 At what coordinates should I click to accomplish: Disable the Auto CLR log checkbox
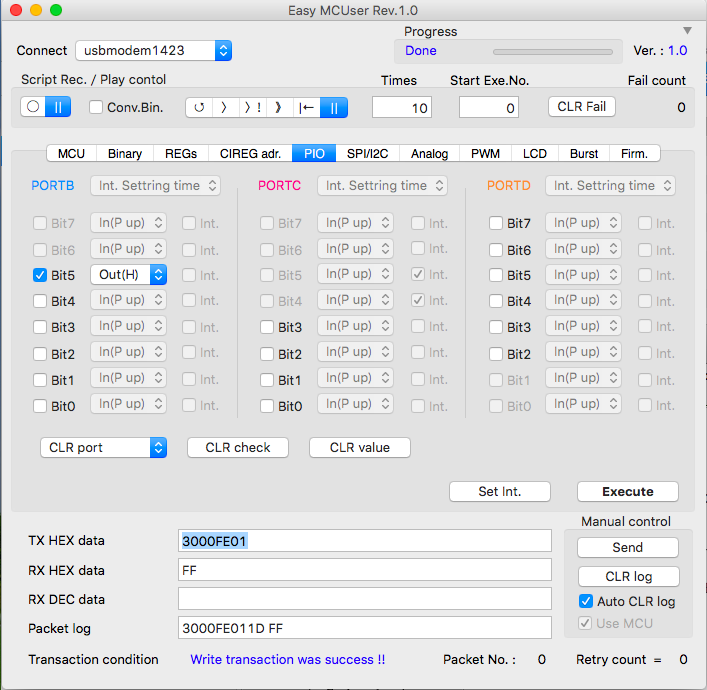click(x=586, y=601)
